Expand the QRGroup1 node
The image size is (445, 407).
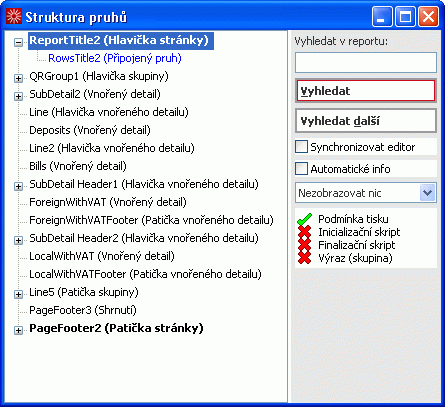pyautogui.click(x=18, y=78)
